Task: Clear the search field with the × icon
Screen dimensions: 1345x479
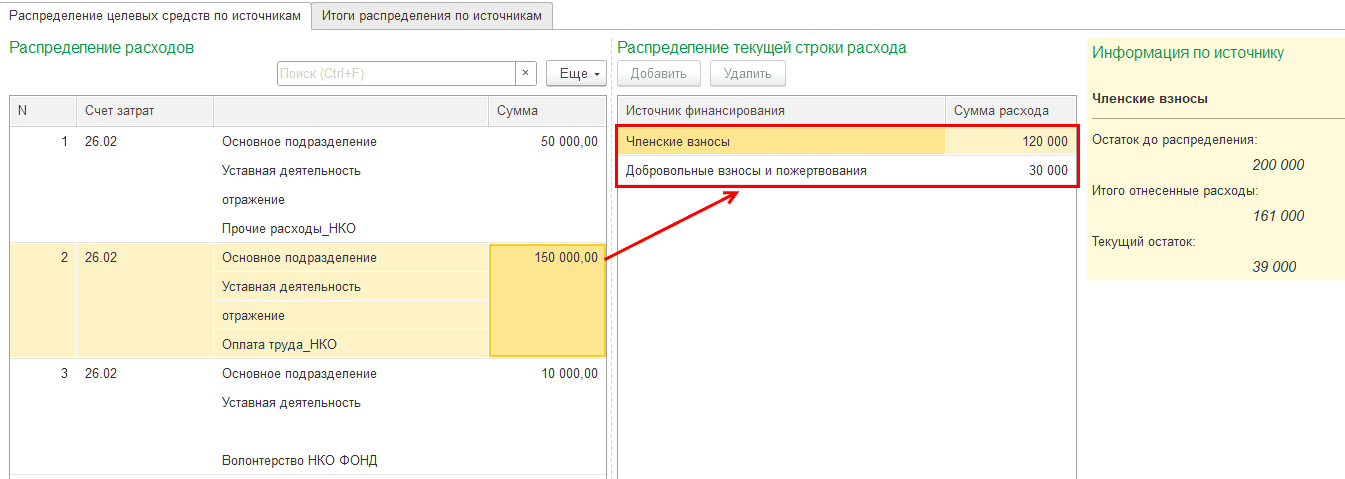Action: click(x=526, y=74)
